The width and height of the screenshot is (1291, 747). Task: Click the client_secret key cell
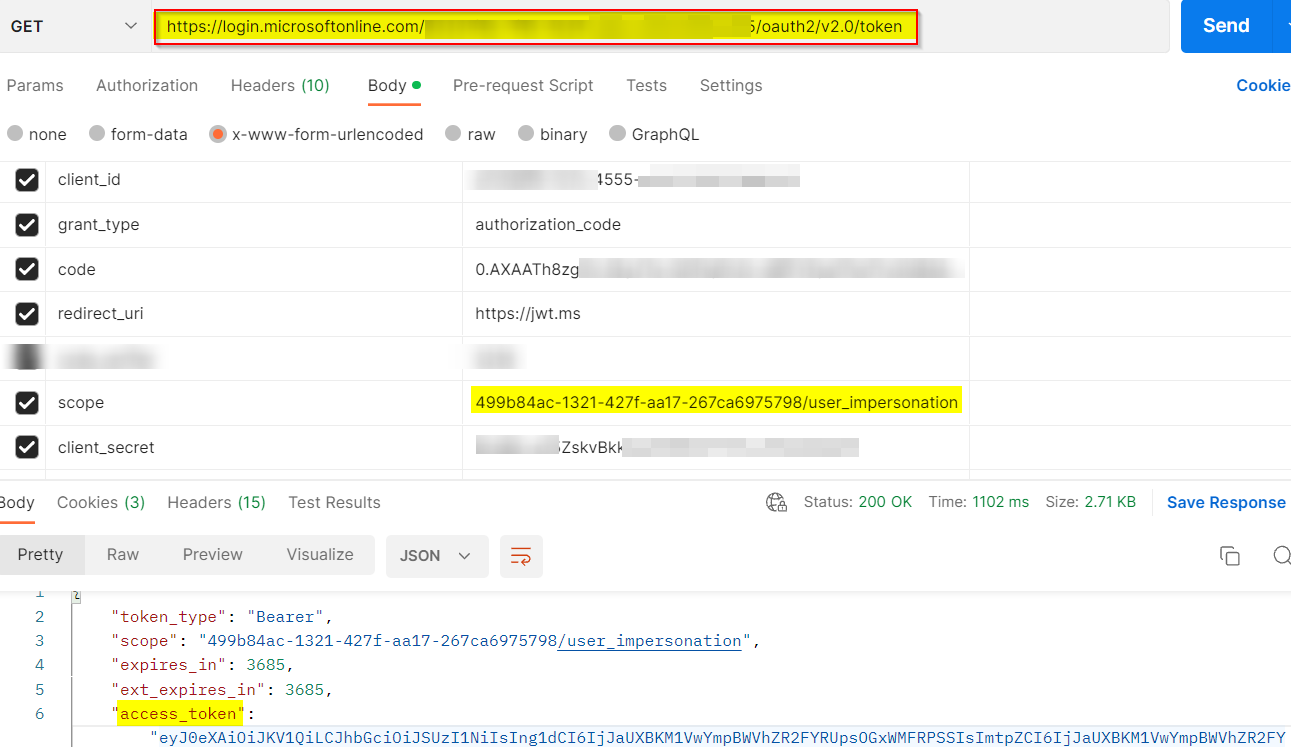pos(254,447)
